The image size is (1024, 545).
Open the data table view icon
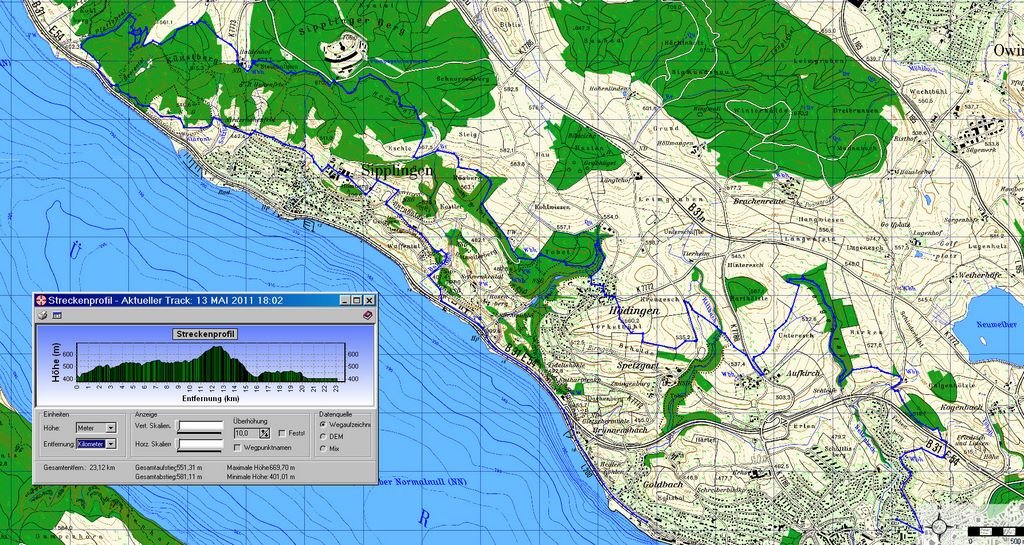(x=57, y=315)
